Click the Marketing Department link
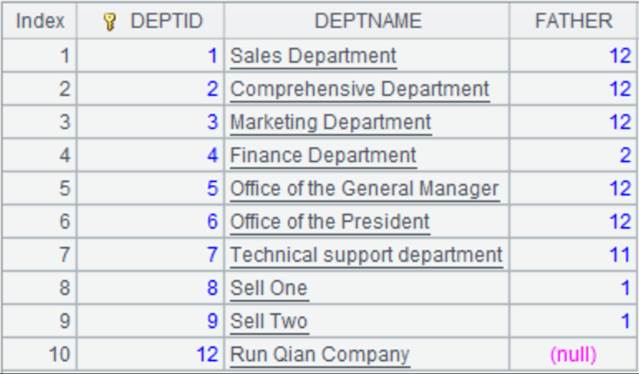The width and height of the screenshot is (639, 374). tap(331, 122)
